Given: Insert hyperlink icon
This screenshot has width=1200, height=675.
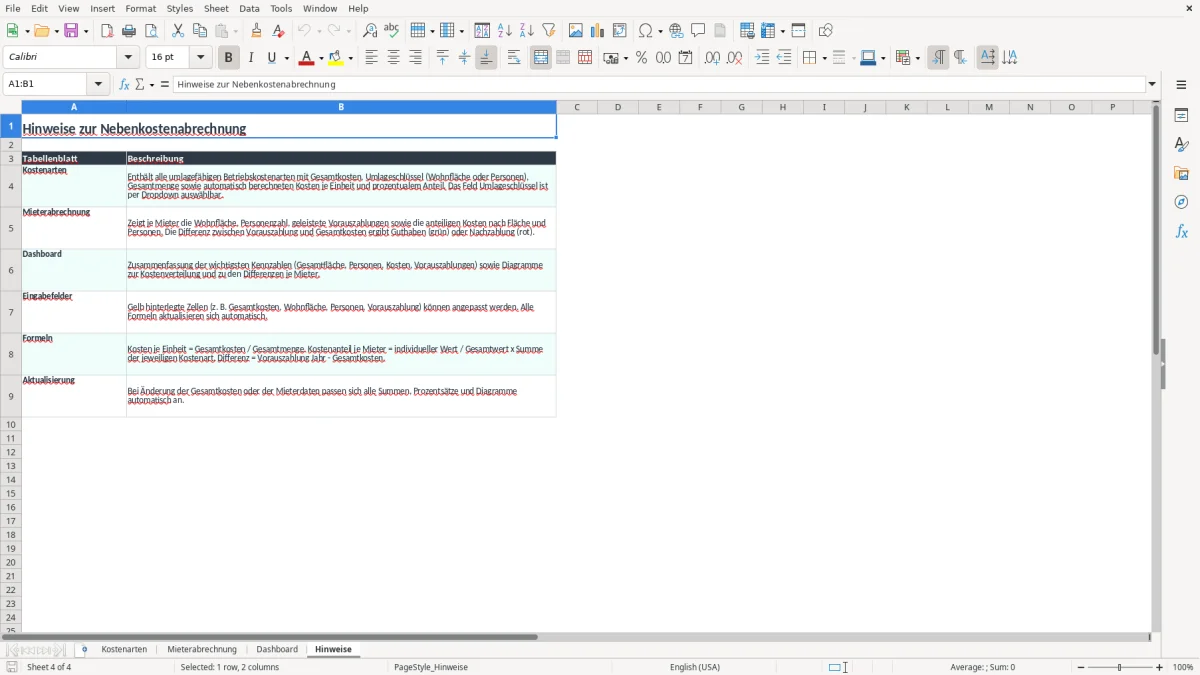Looking at the screenshot, I should (x=676, y=31).
